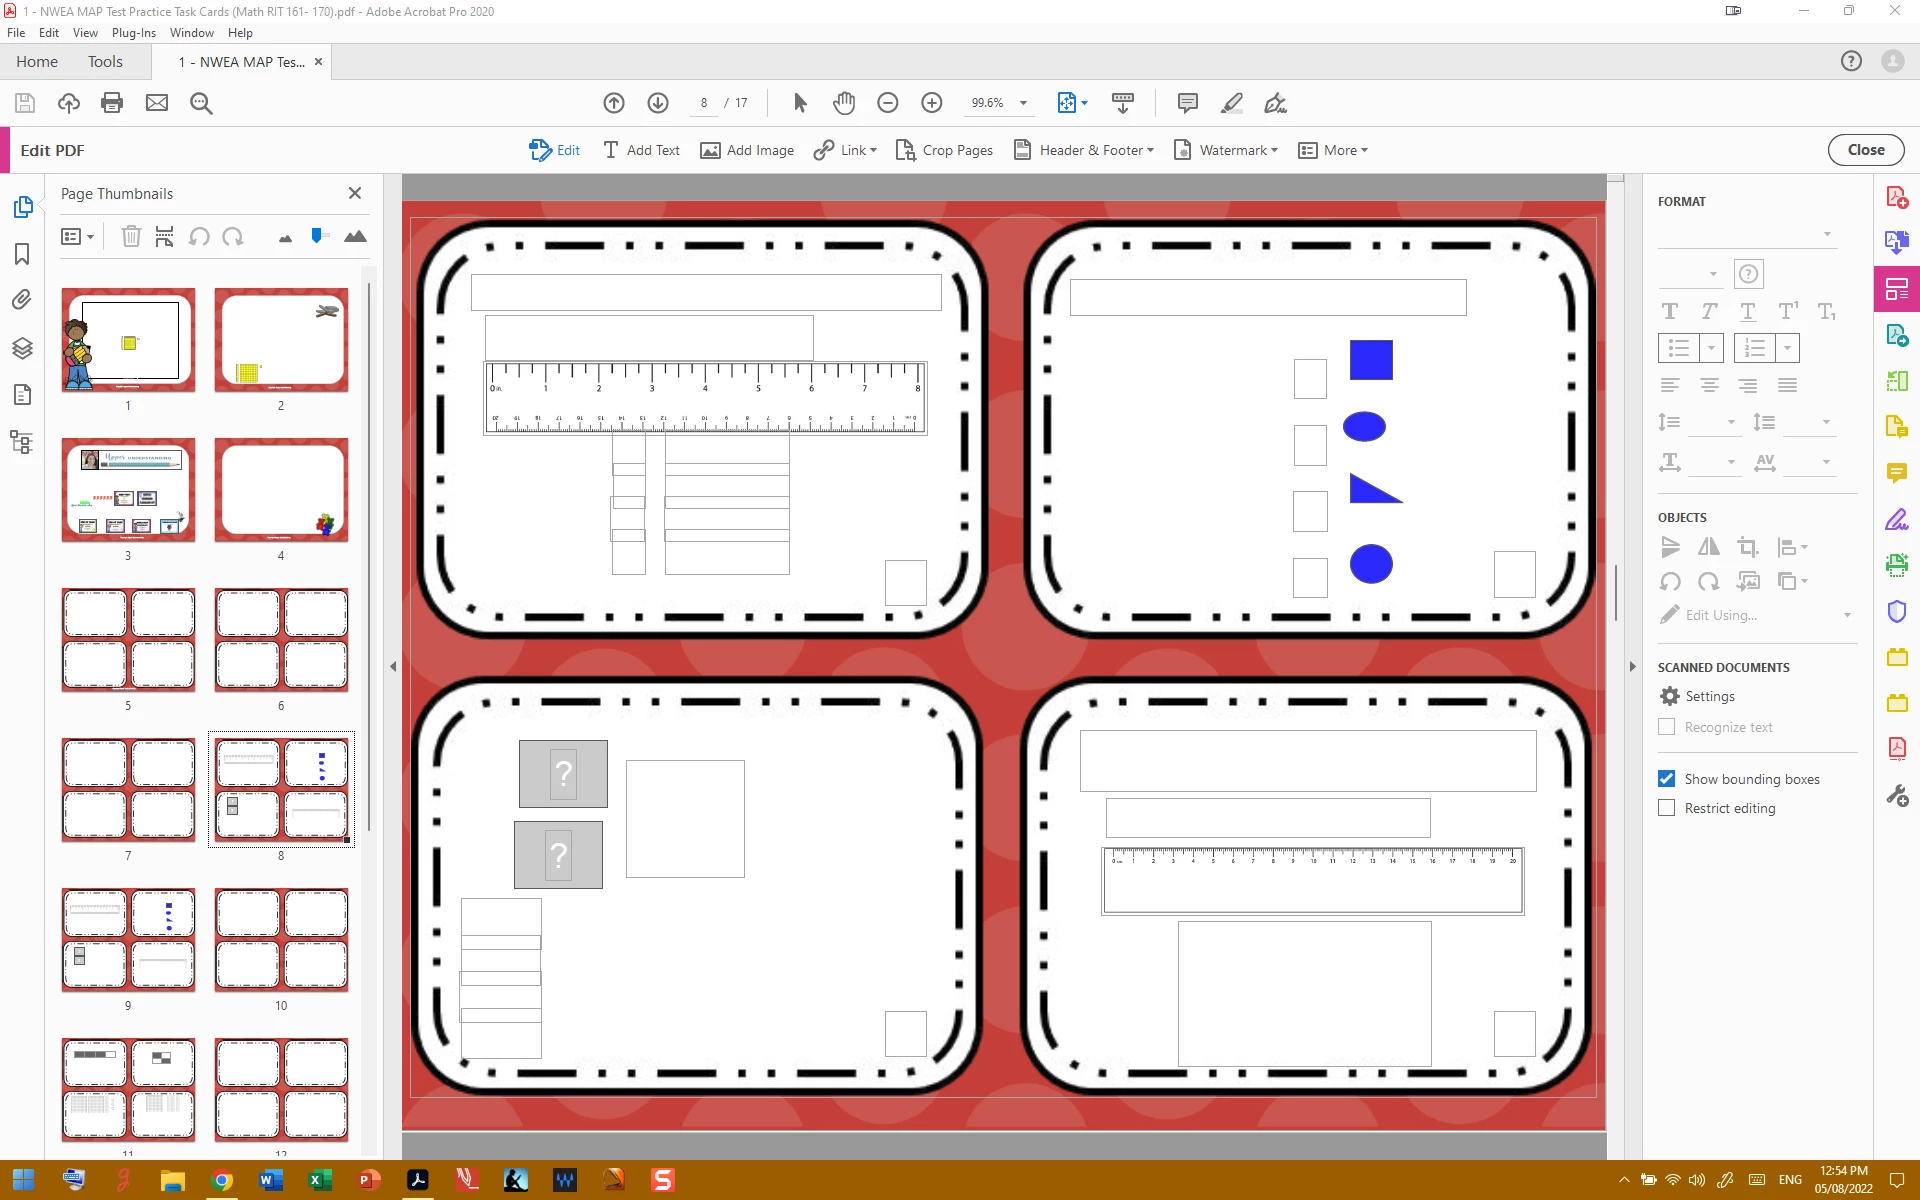This screenshot has width=1920, height=1200.
Task: Select the Hand pan tool
Action: point(844,103)
